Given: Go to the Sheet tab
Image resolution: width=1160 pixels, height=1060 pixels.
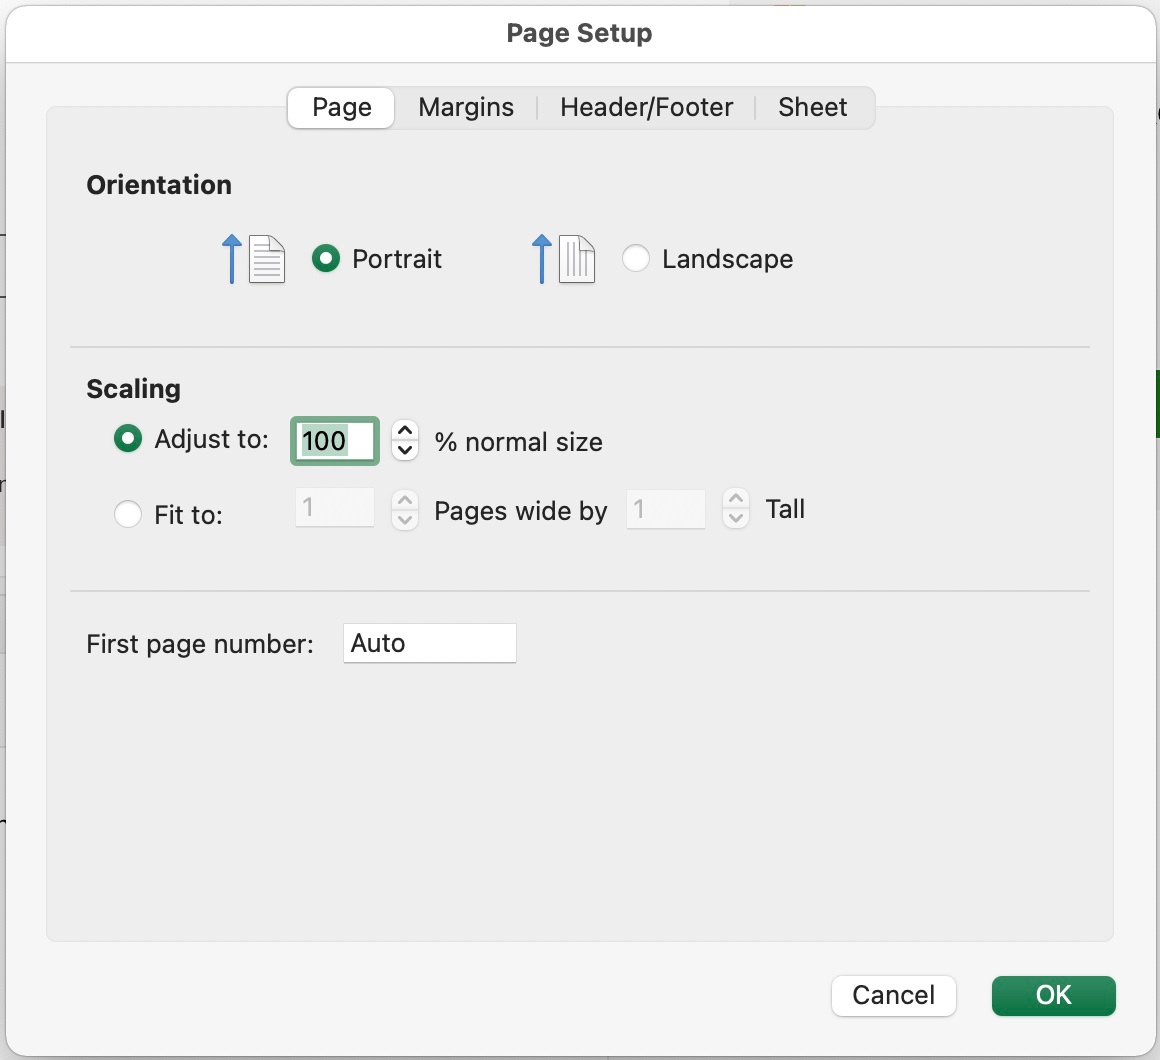Looking at the screenshot, I should [x=812, y=107].
